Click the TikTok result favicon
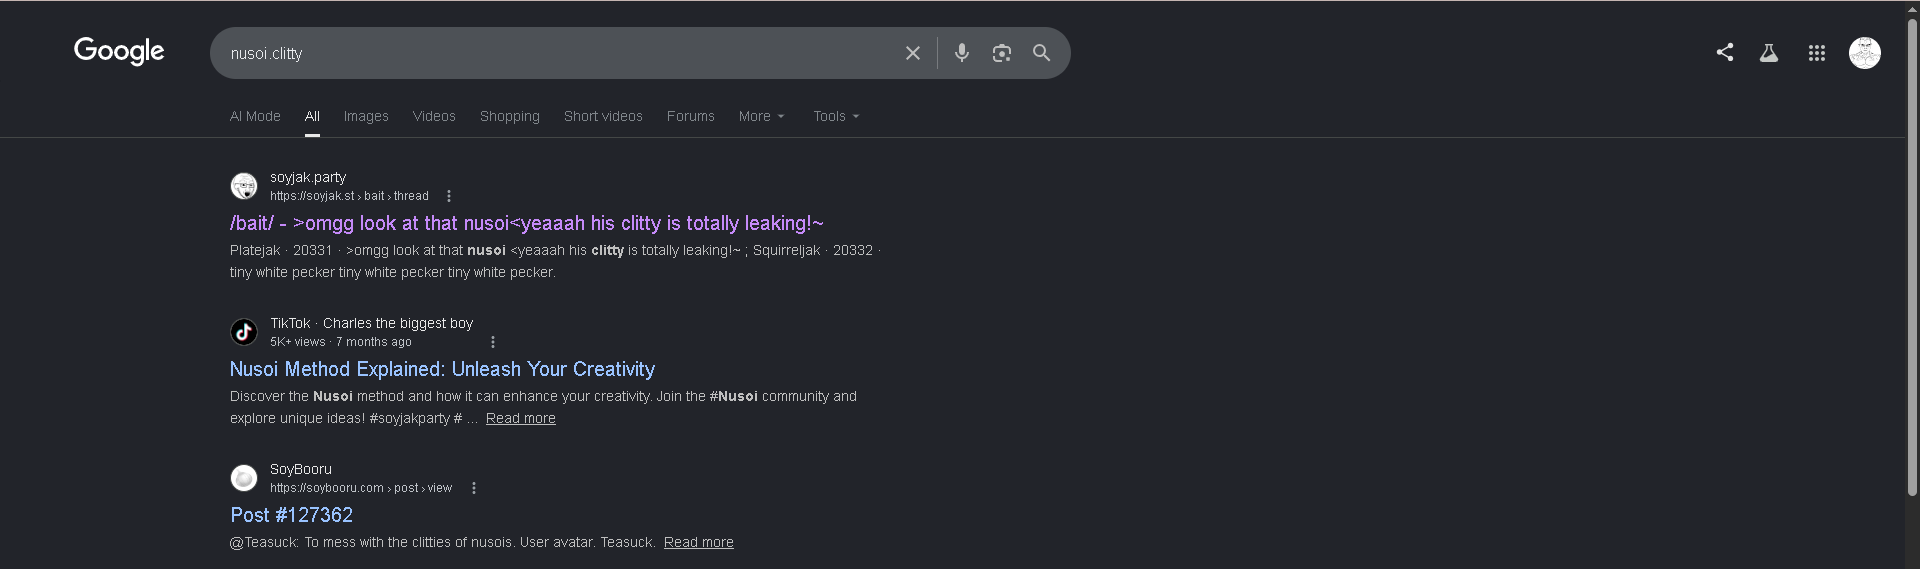 tap(244, 332)
